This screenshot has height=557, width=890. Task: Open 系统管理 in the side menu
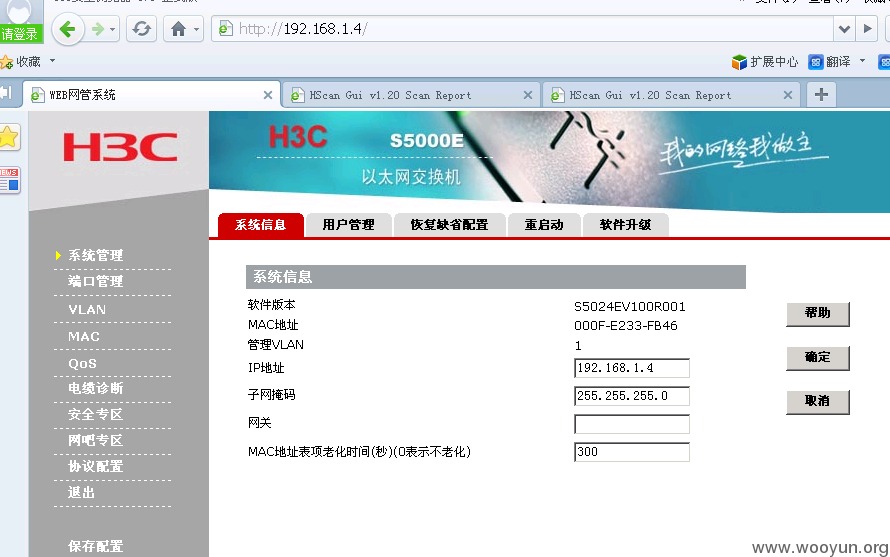(95, 256)
